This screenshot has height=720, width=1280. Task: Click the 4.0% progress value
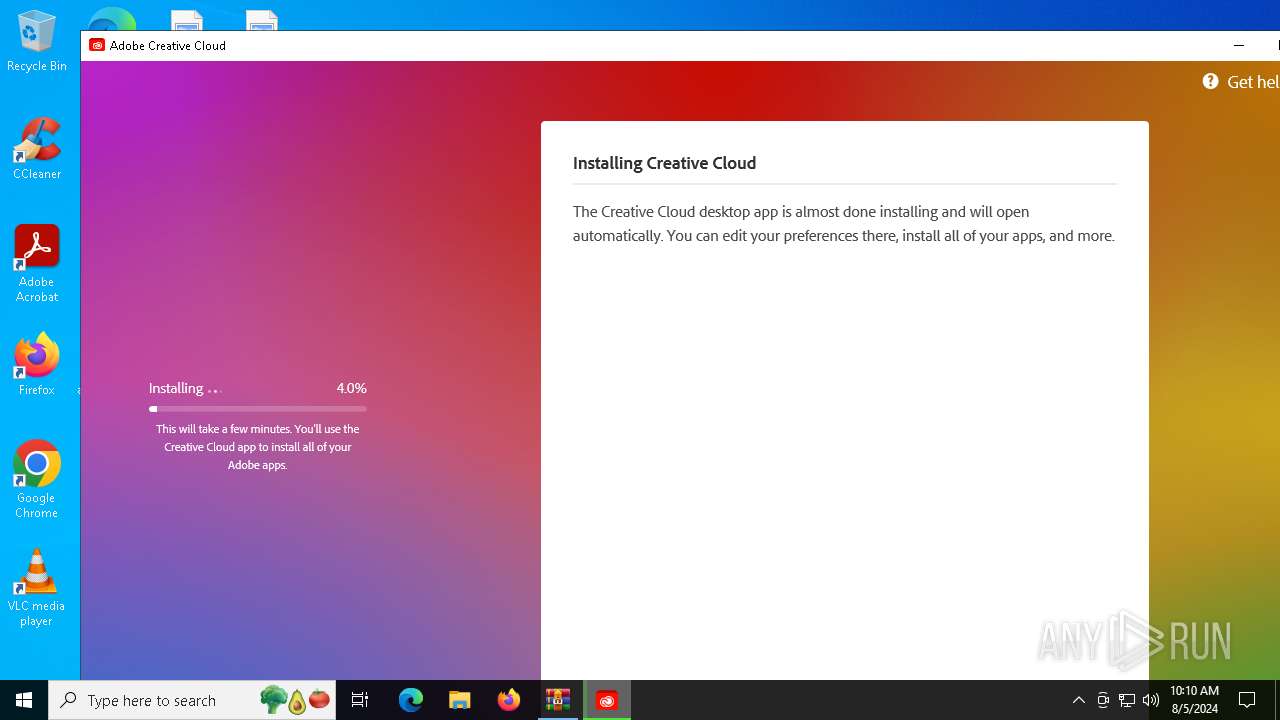(351, 388)
